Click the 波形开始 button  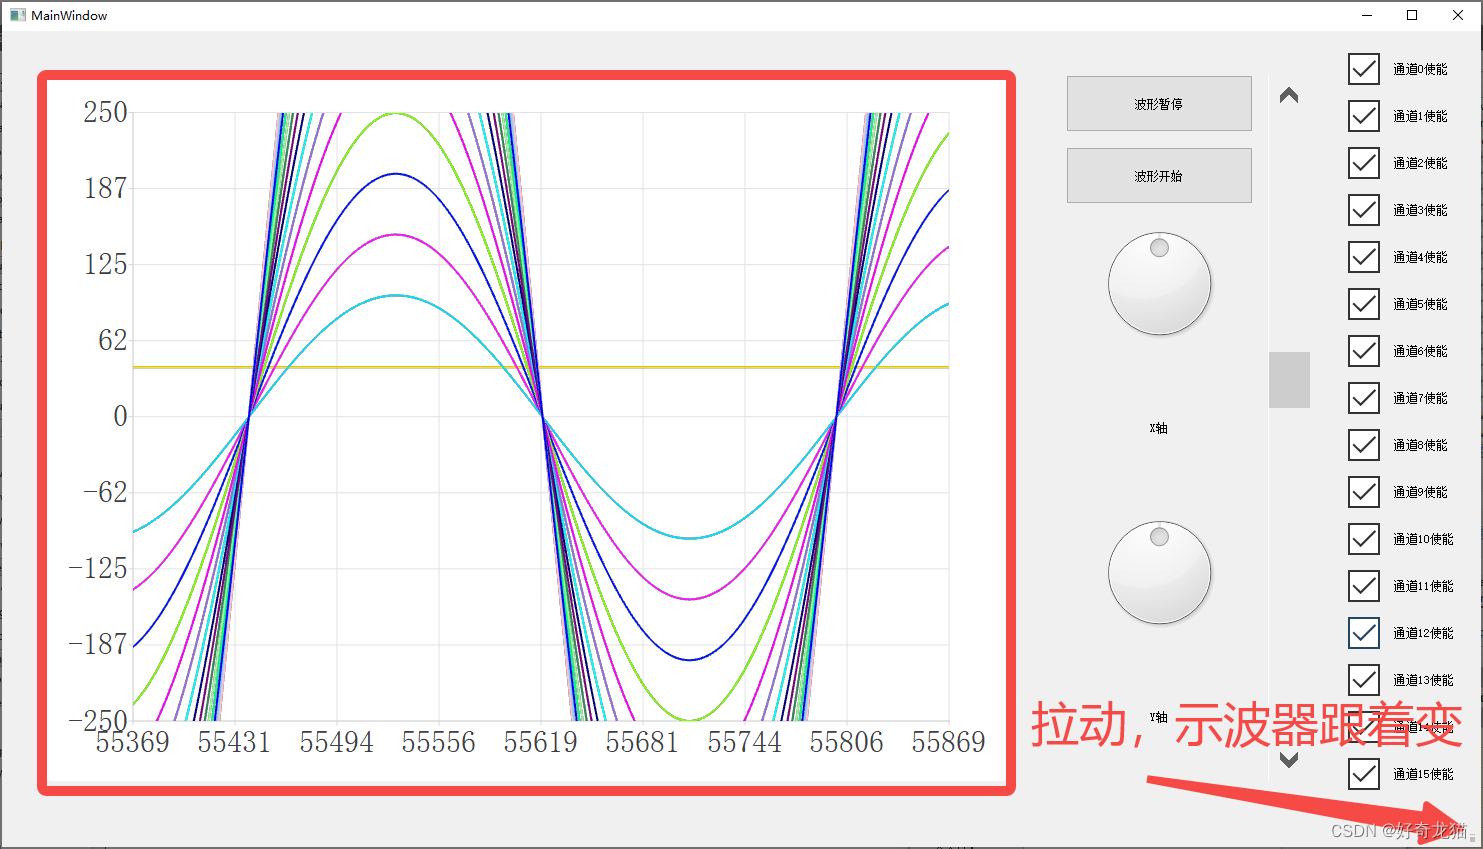click(x=1159, y=175)
